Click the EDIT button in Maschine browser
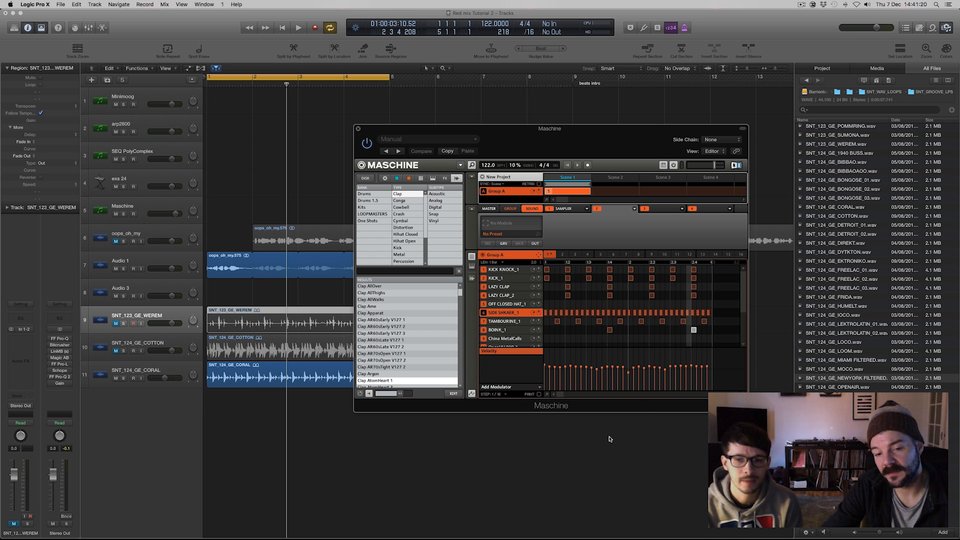This screenshot has width=960, height=540. [x=453, y=394]
